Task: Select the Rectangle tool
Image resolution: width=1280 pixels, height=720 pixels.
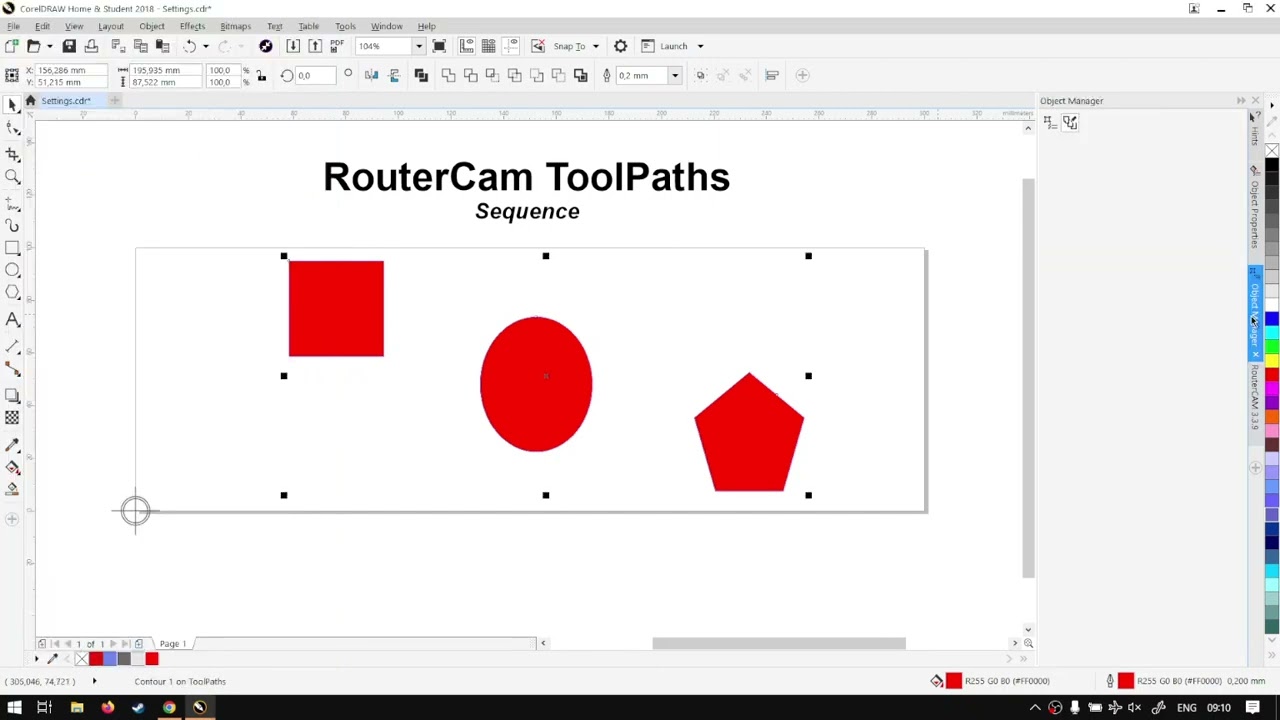Action: coord(12,248)
